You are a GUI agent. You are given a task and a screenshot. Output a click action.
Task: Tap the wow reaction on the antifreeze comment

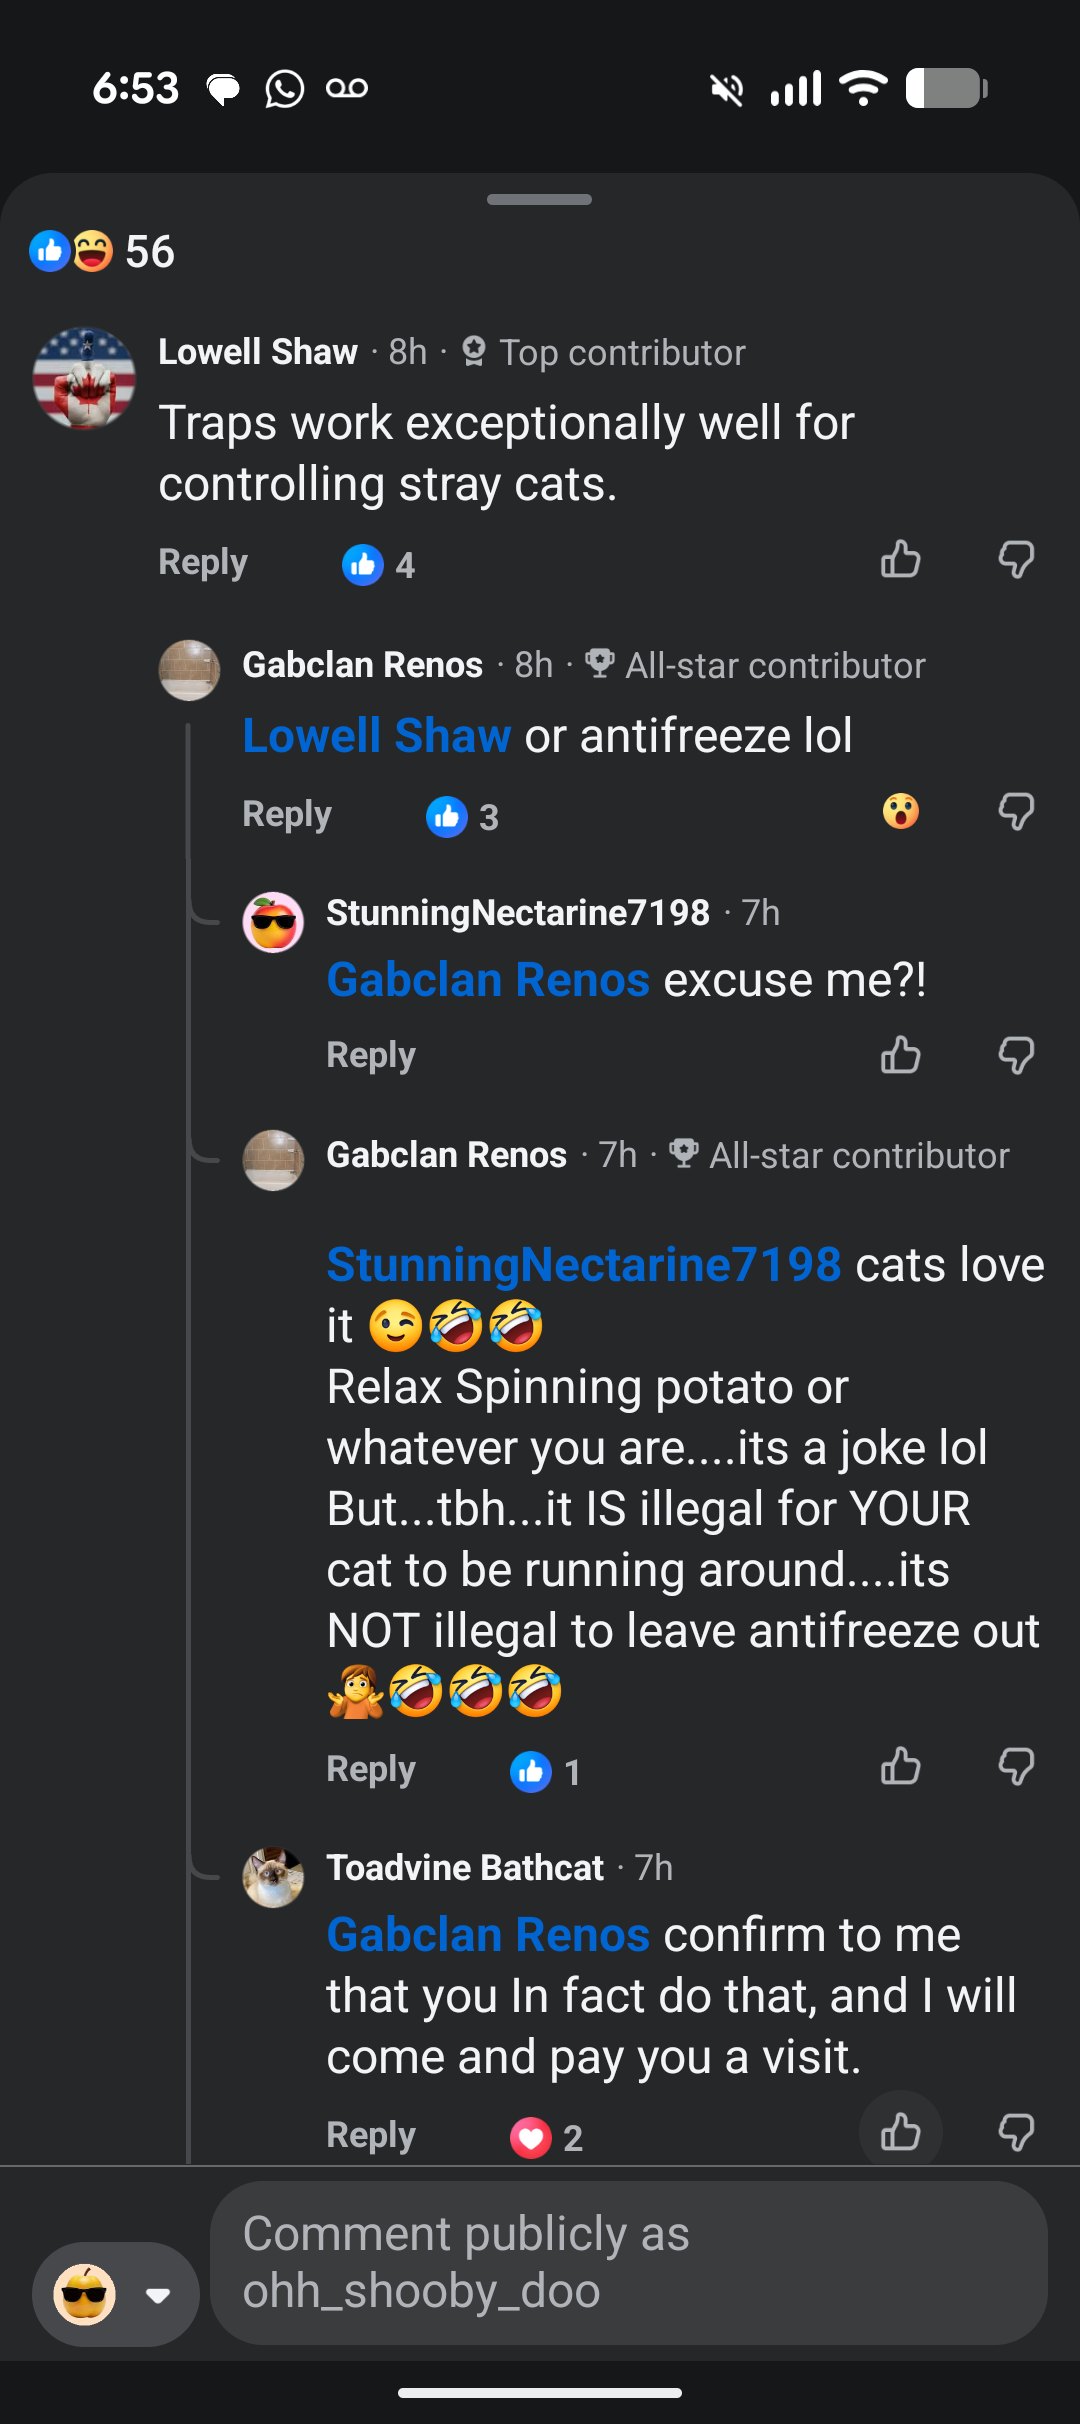pyautogui.click(x=900, y=811)
